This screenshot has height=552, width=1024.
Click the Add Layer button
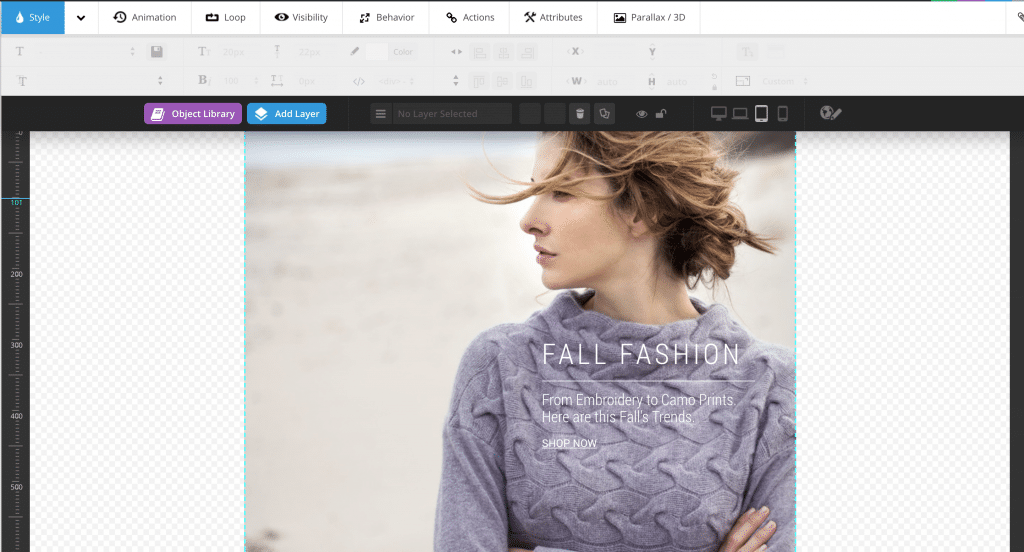pos(287,114)
